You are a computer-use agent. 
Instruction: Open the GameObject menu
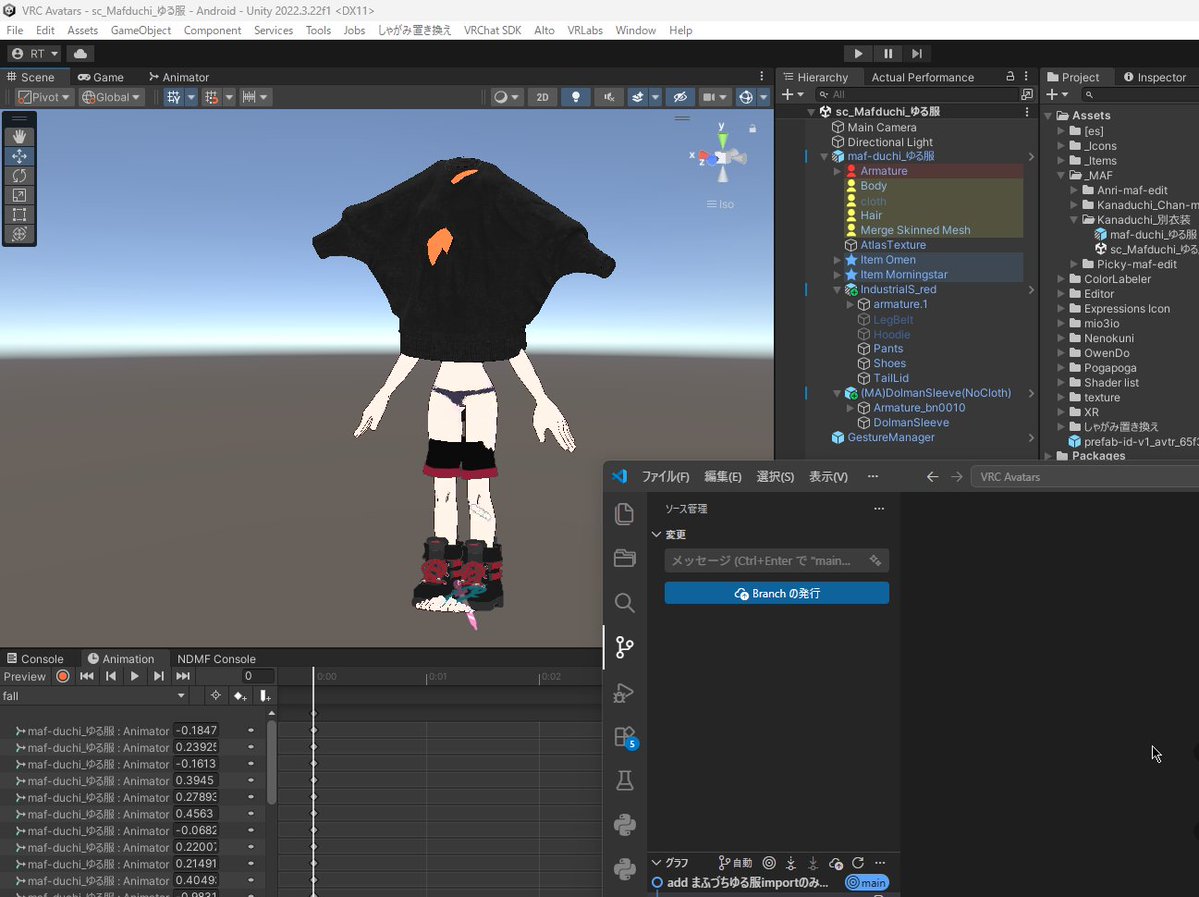pyautogui.click(x=141, y=31)
